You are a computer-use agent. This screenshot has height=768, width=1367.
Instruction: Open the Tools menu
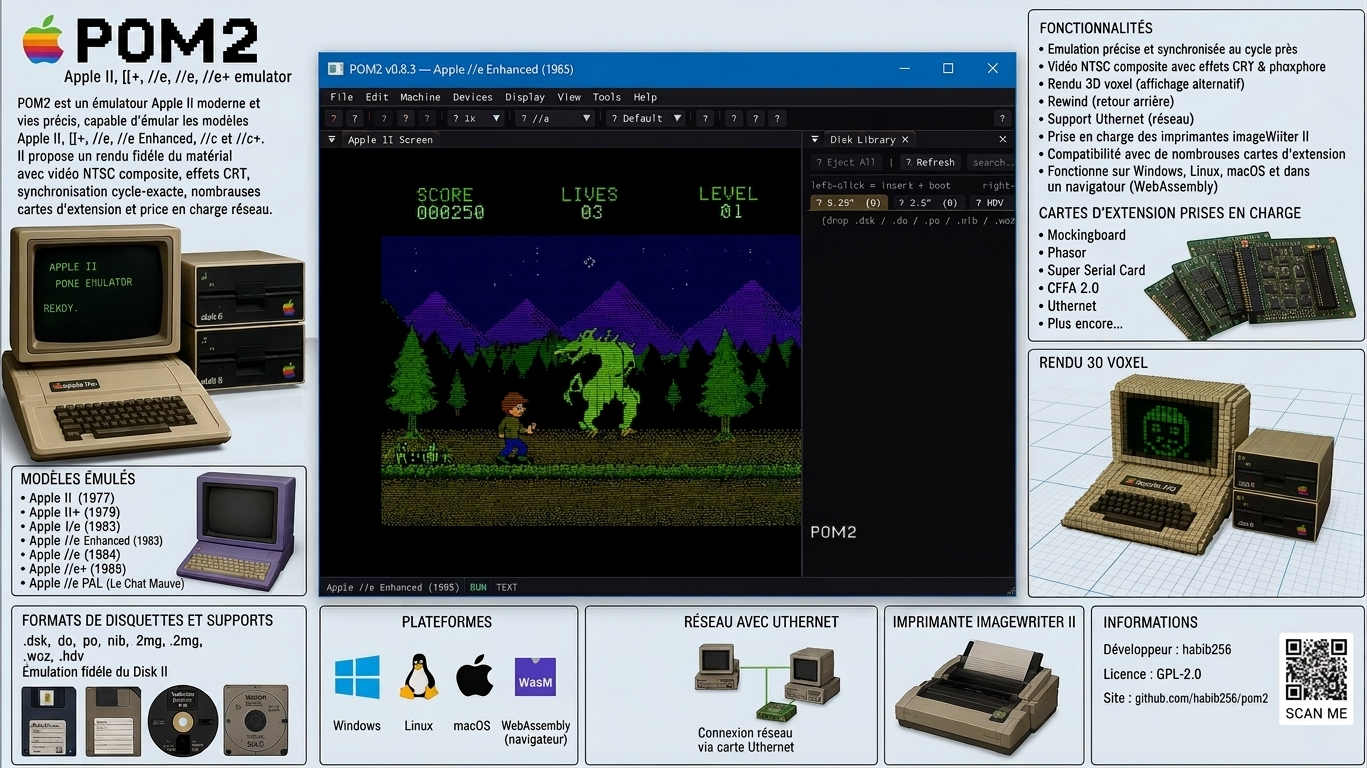[x=607, y=97]
